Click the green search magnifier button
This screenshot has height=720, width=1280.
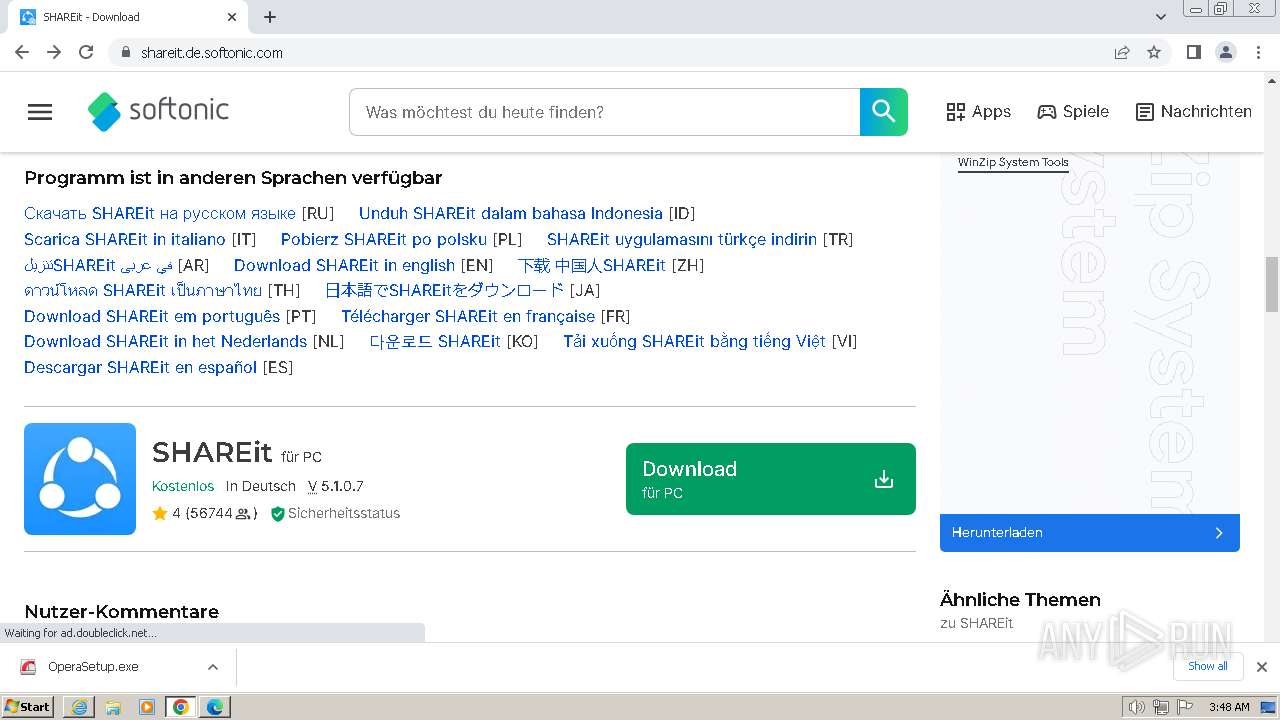point(884,112)
